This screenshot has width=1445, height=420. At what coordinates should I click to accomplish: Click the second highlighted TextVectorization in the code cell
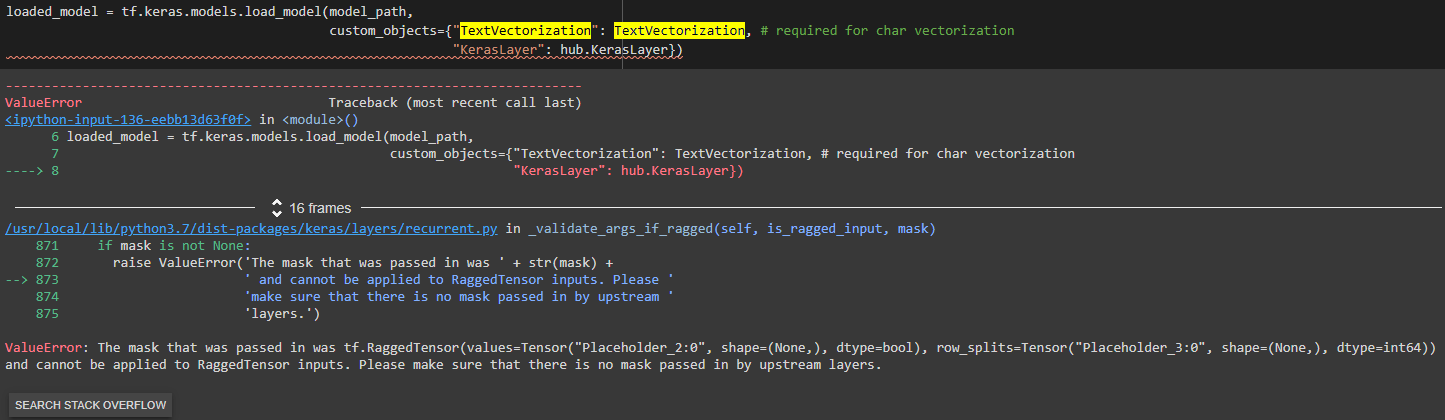pos(680,31)
